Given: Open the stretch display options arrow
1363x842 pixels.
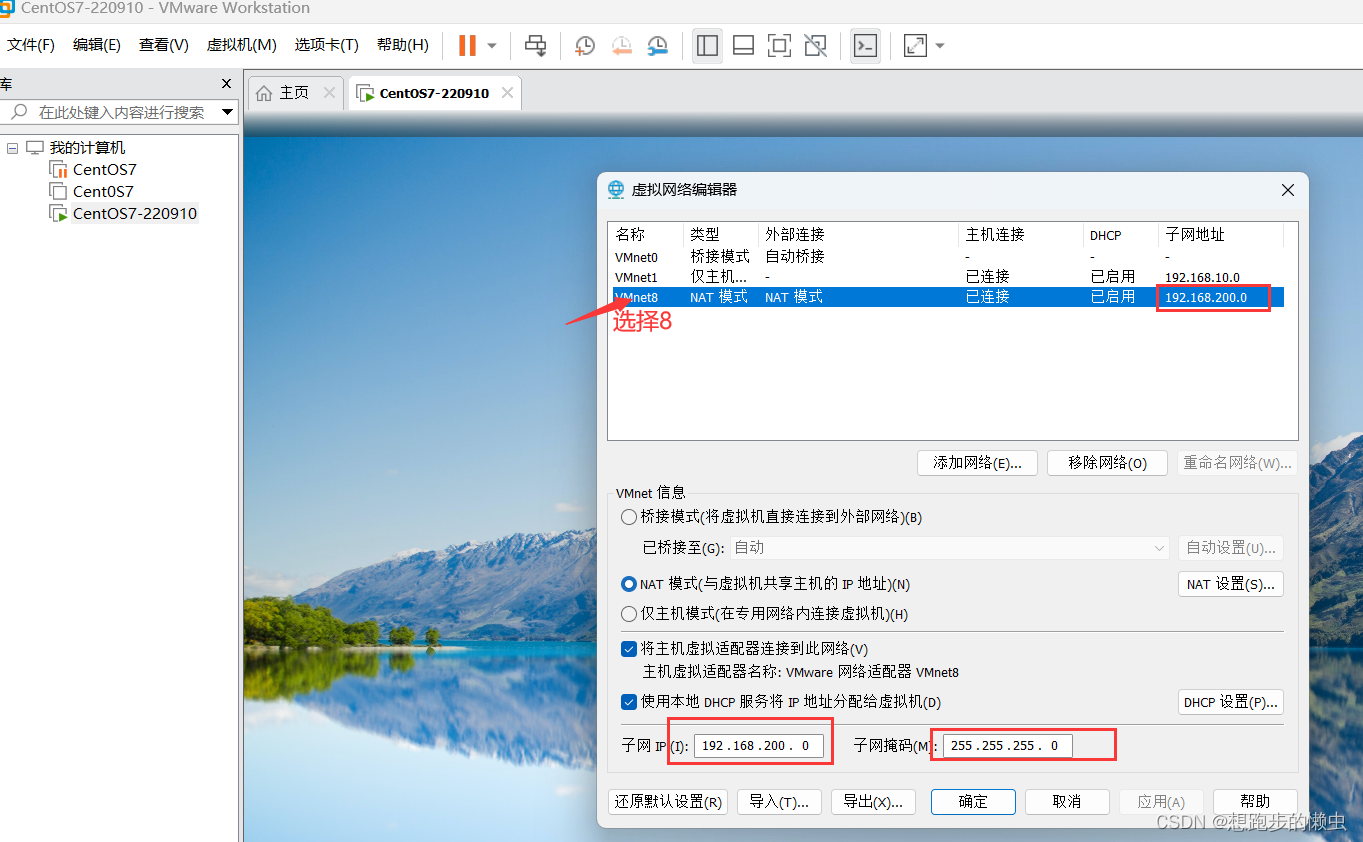Looking at the screenshot, I should point(940,46).
